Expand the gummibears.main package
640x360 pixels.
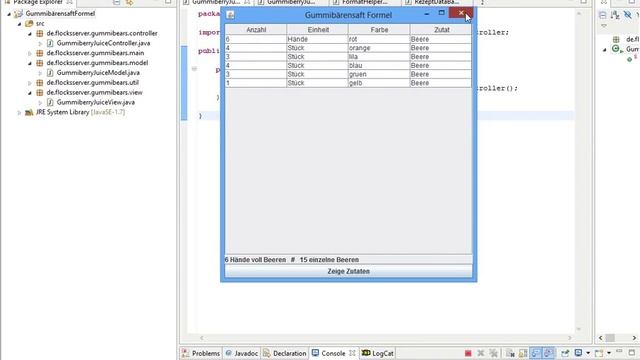click(x=30, y=53)
